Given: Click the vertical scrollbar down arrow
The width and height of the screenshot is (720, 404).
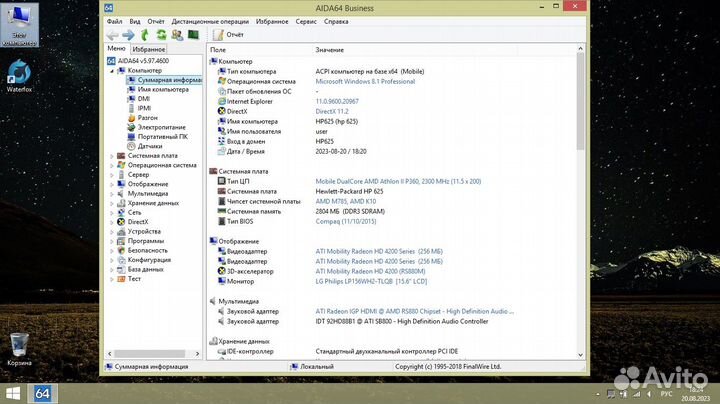Looking at the screenshot, I should 580,355.
